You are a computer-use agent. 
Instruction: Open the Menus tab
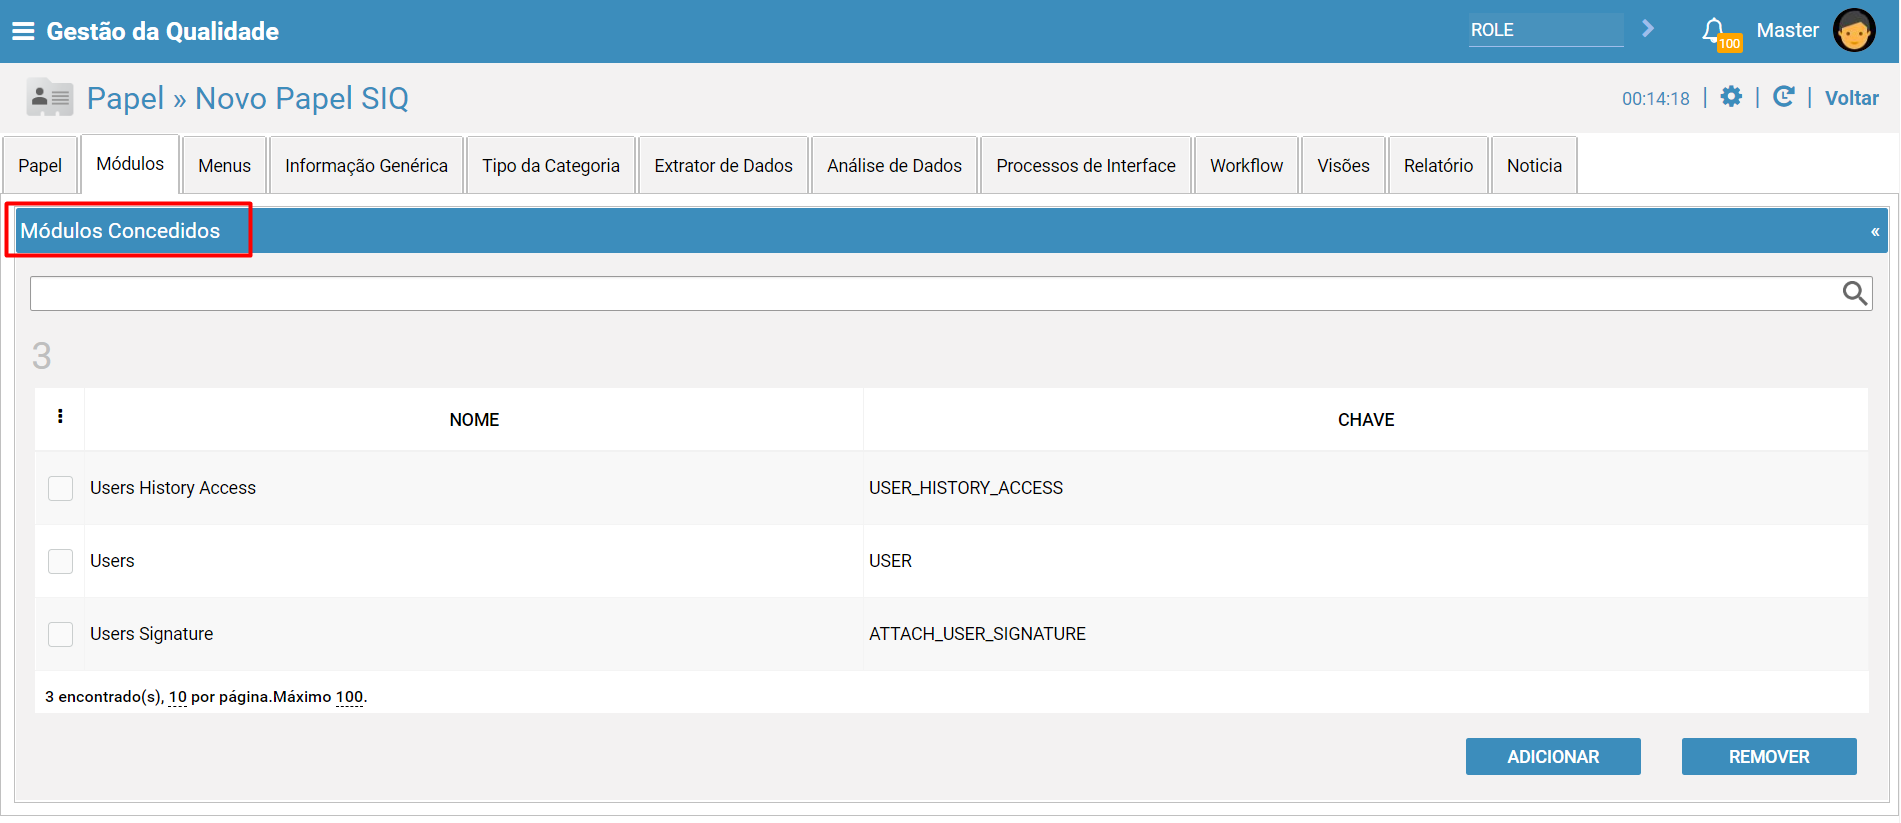tap(224, 165)
